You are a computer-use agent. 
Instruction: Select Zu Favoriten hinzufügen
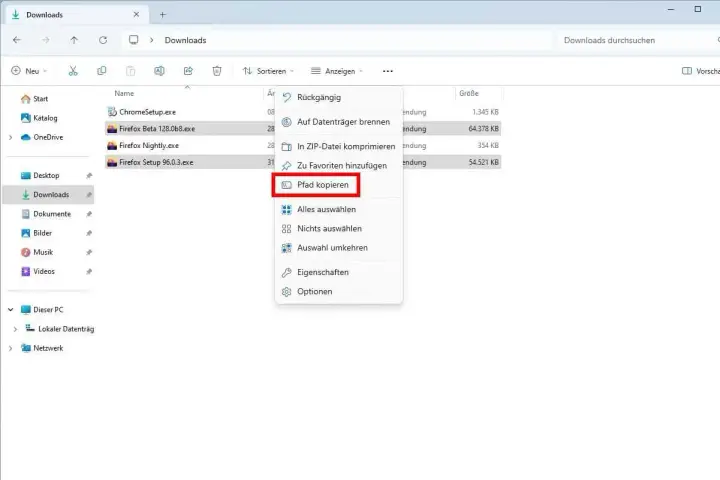[338, 165]
